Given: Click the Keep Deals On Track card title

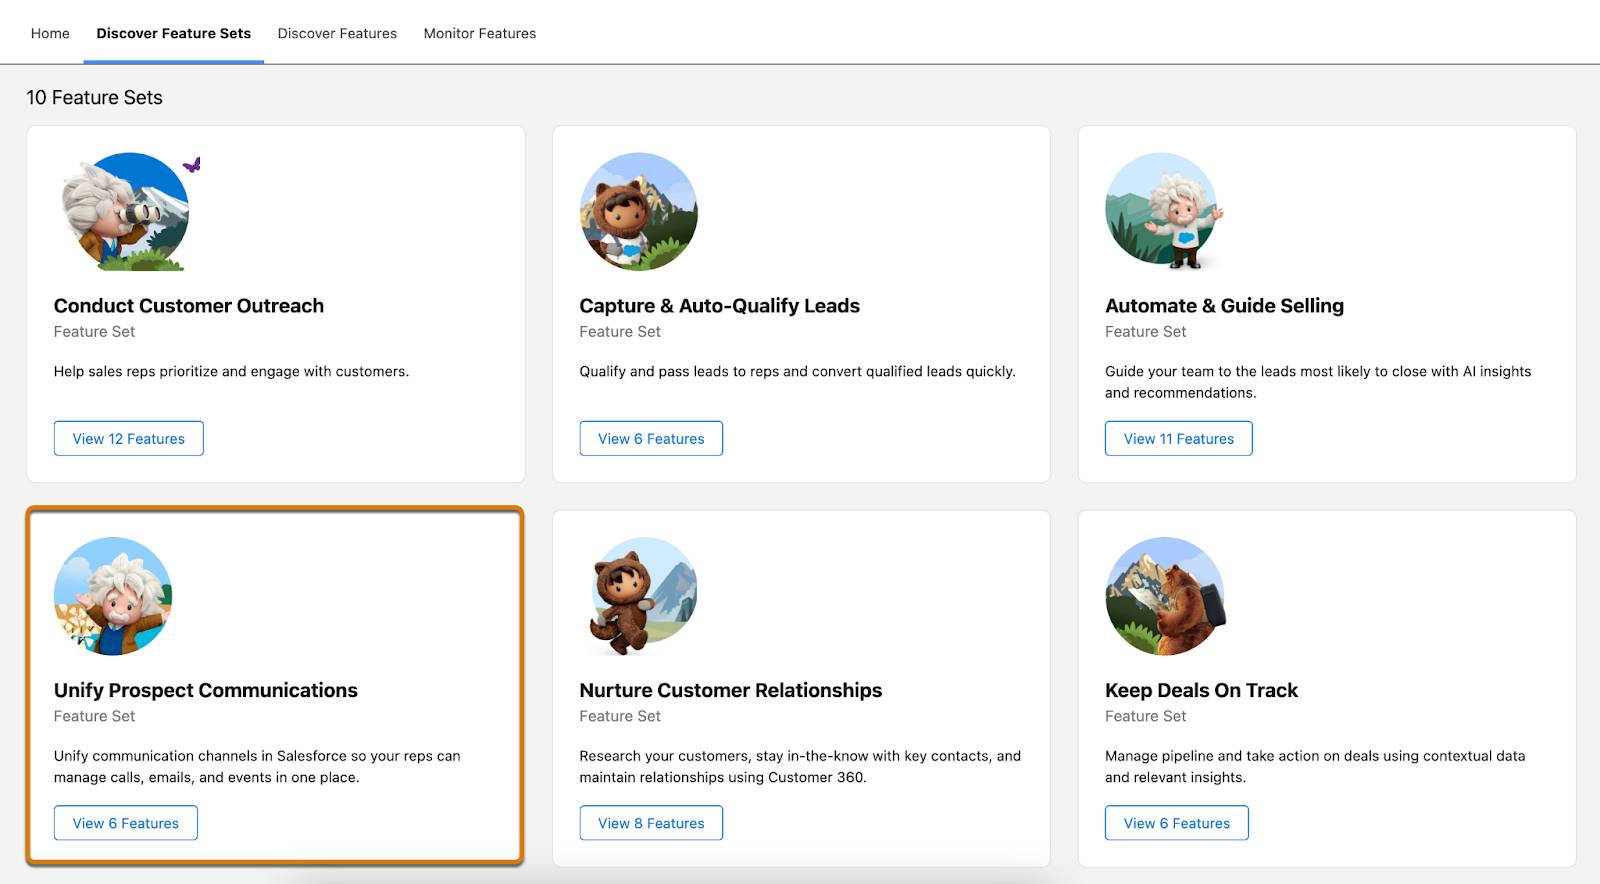Looking at the screenshot, I should coord(1201,690).
